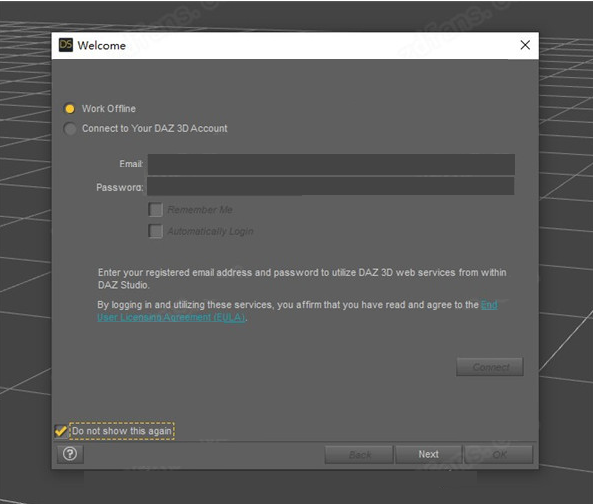Click the Welcome title bar text
Viewport: 593px width, 504px height.
point(102,46)
